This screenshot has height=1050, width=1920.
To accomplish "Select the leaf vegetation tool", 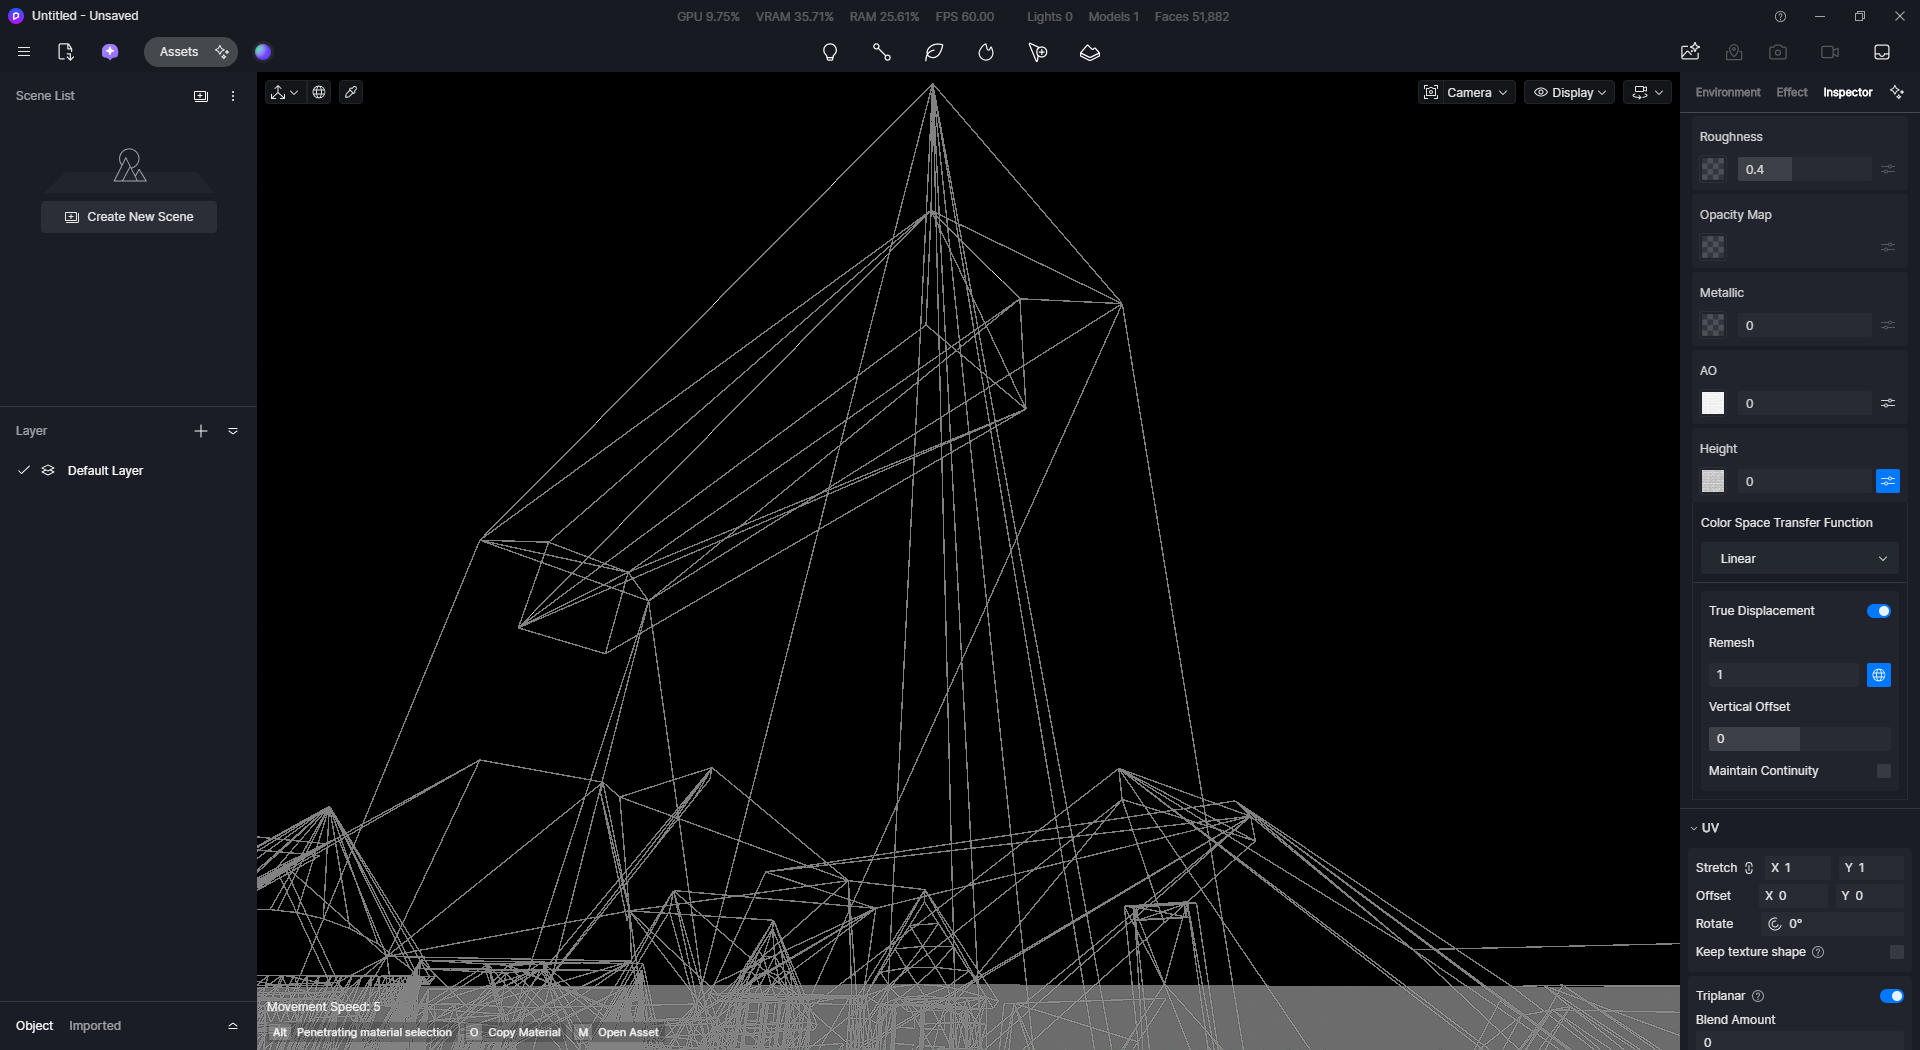I will [934, 52].
